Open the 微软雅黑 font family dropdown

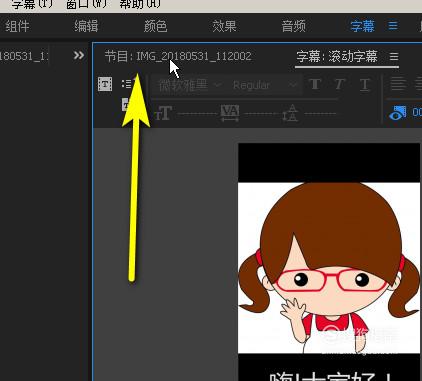pos(190,85)
